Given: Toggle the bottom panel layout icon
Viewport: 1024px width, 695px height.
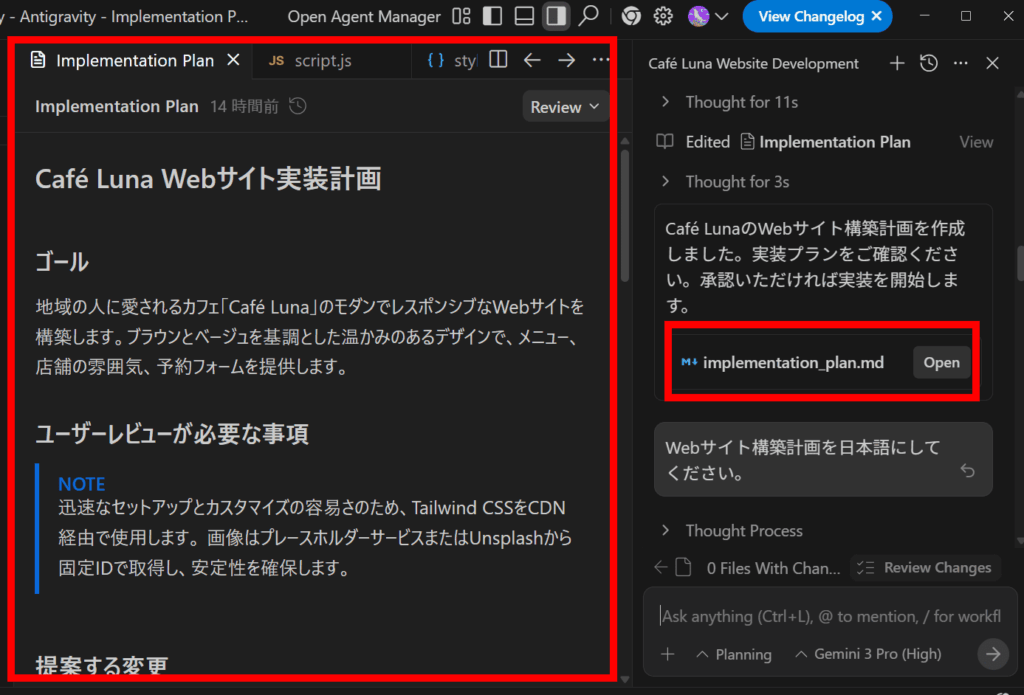Looking at the screenshot, I should [523, 16].
